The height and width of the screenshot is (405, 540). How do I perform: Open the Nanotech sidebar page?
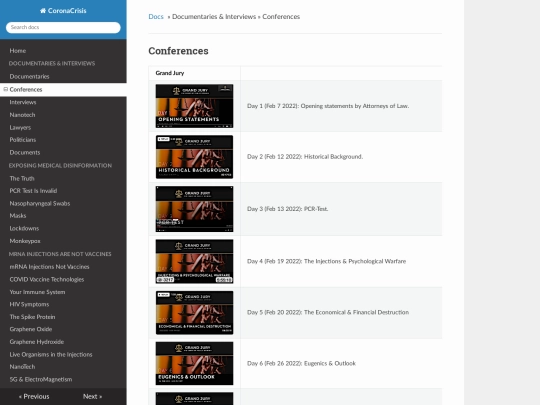tap(22, 115)
